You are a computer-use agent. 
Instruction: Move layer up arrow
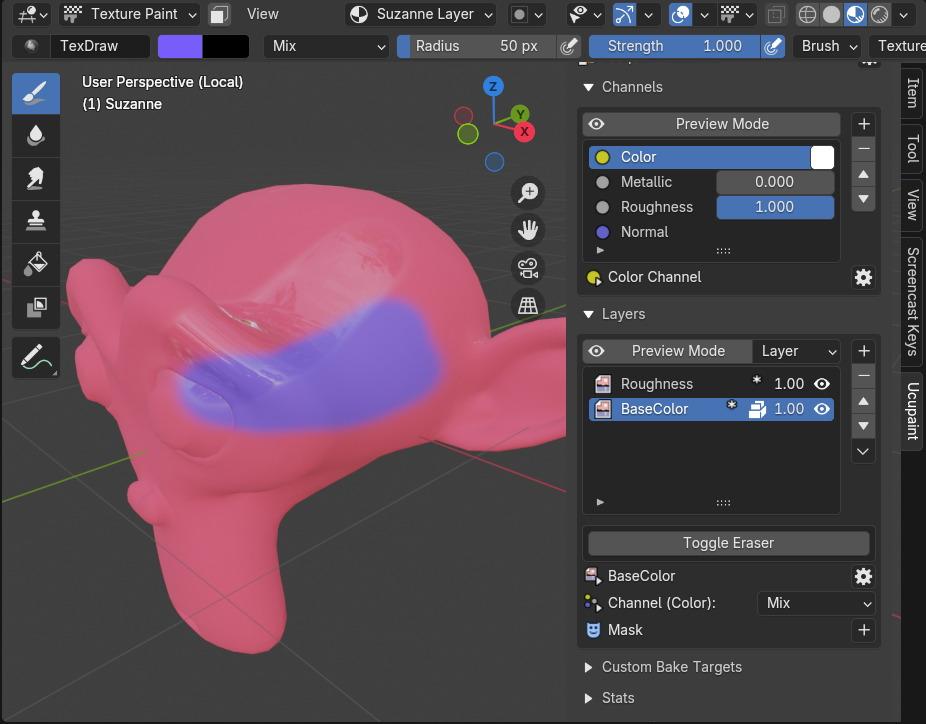(863, 401)
